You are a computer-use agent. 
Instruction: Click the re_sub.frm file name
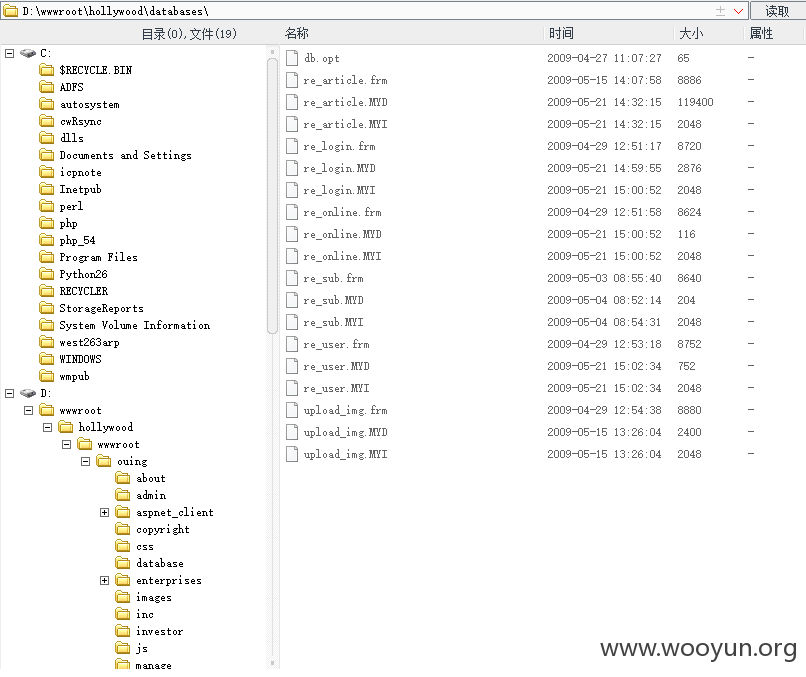[333, 279]
